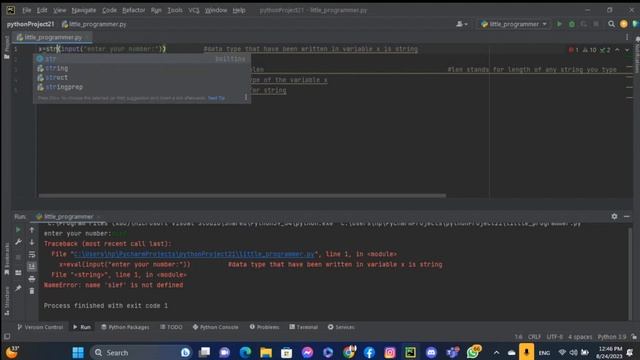The image size is (640, 360).
Task: Open autocomplete popup options kebab
Action: click(x=245, y=97)
